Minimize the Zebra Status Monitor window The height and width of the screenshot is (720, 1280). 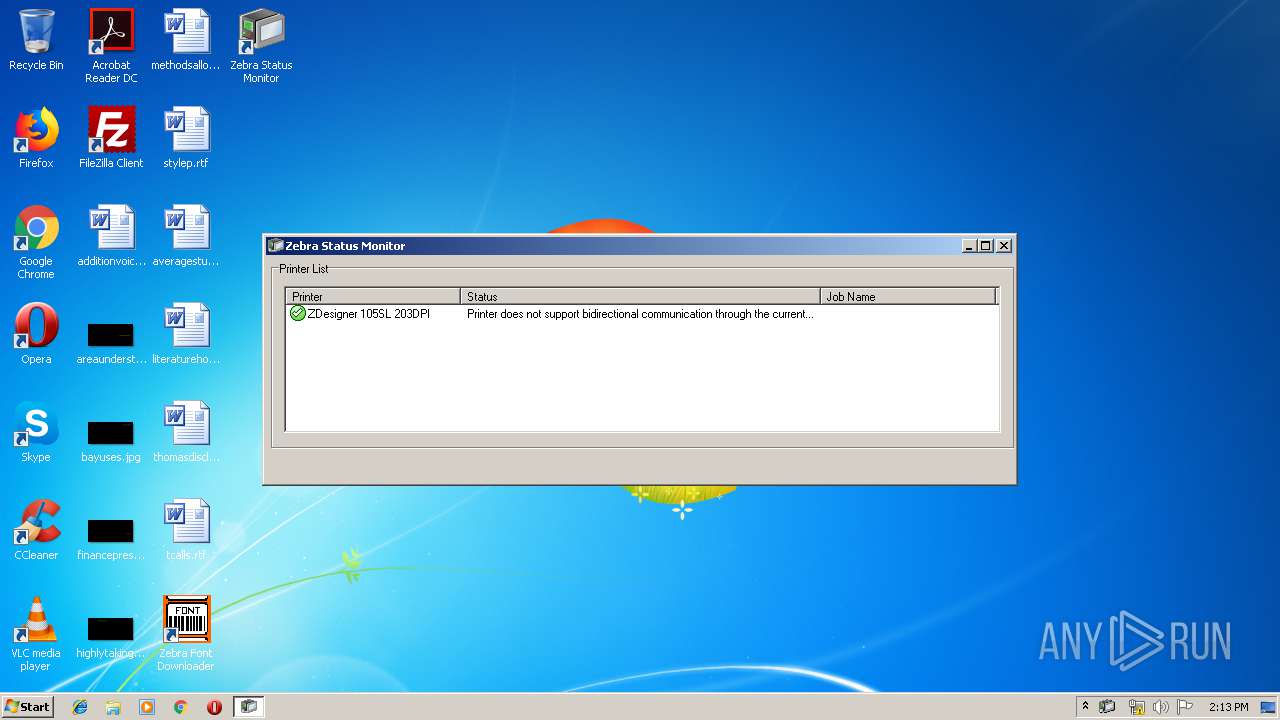coord(968,246)
